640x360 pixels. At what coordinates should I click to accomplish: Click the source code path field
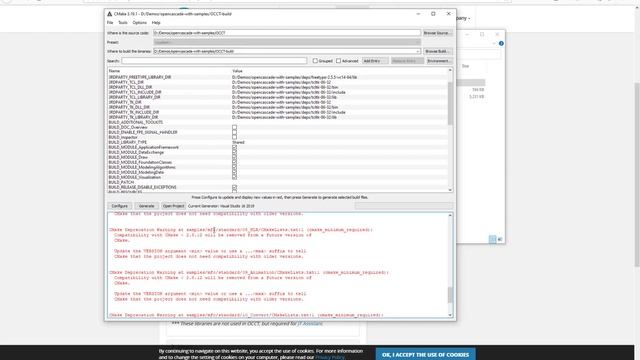tap(287, 33)
